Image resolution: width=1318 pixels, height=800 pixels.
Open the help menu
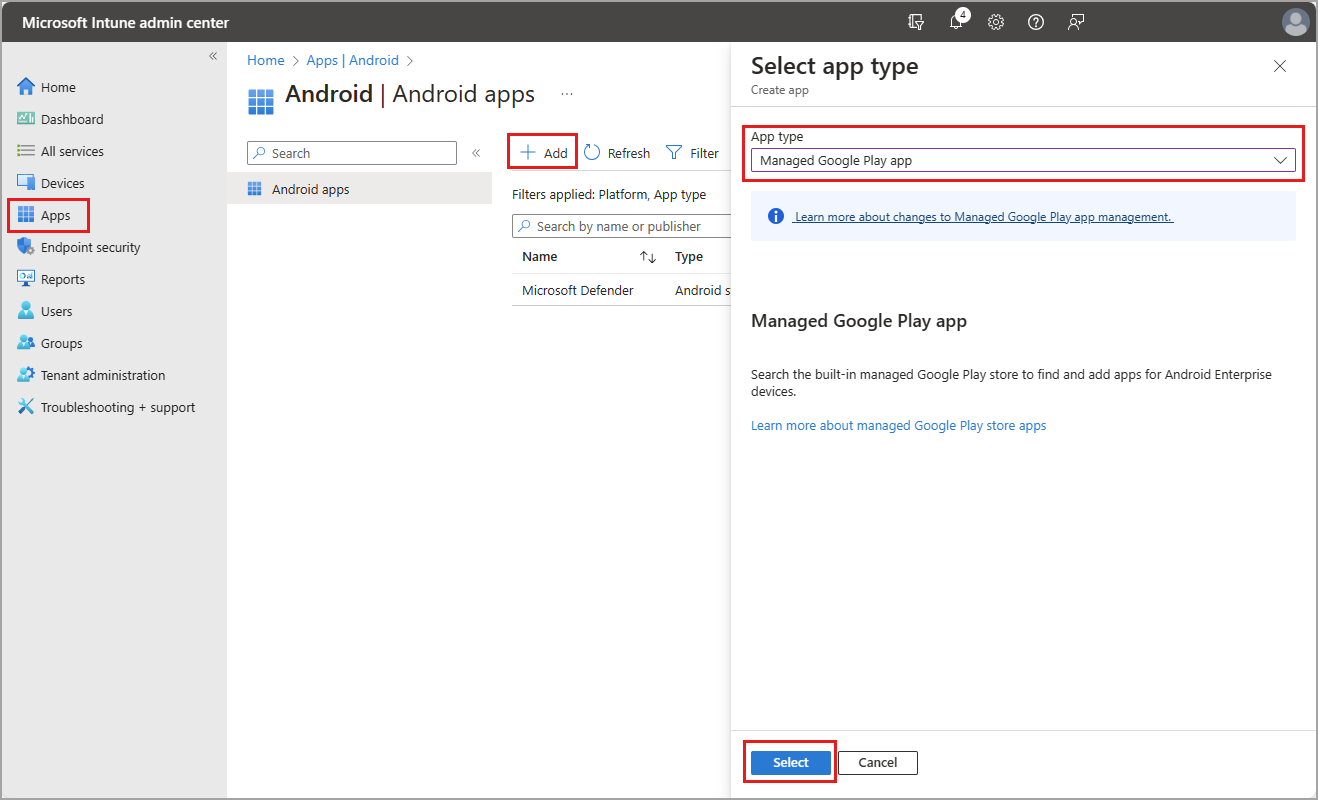coord(1035,21)
